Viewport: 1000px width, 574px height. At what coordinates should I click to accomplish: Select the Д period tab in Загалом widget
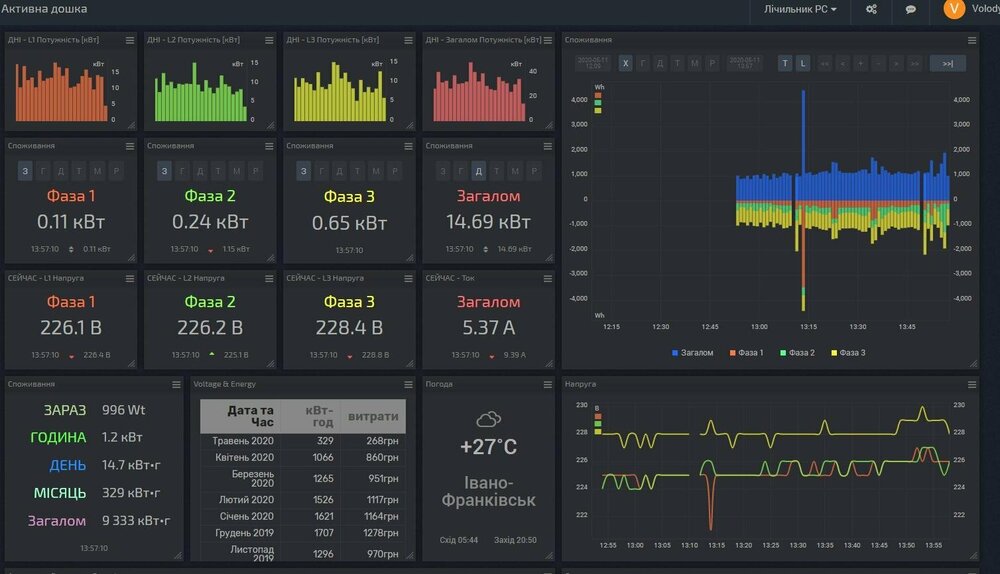coord(478,172)
